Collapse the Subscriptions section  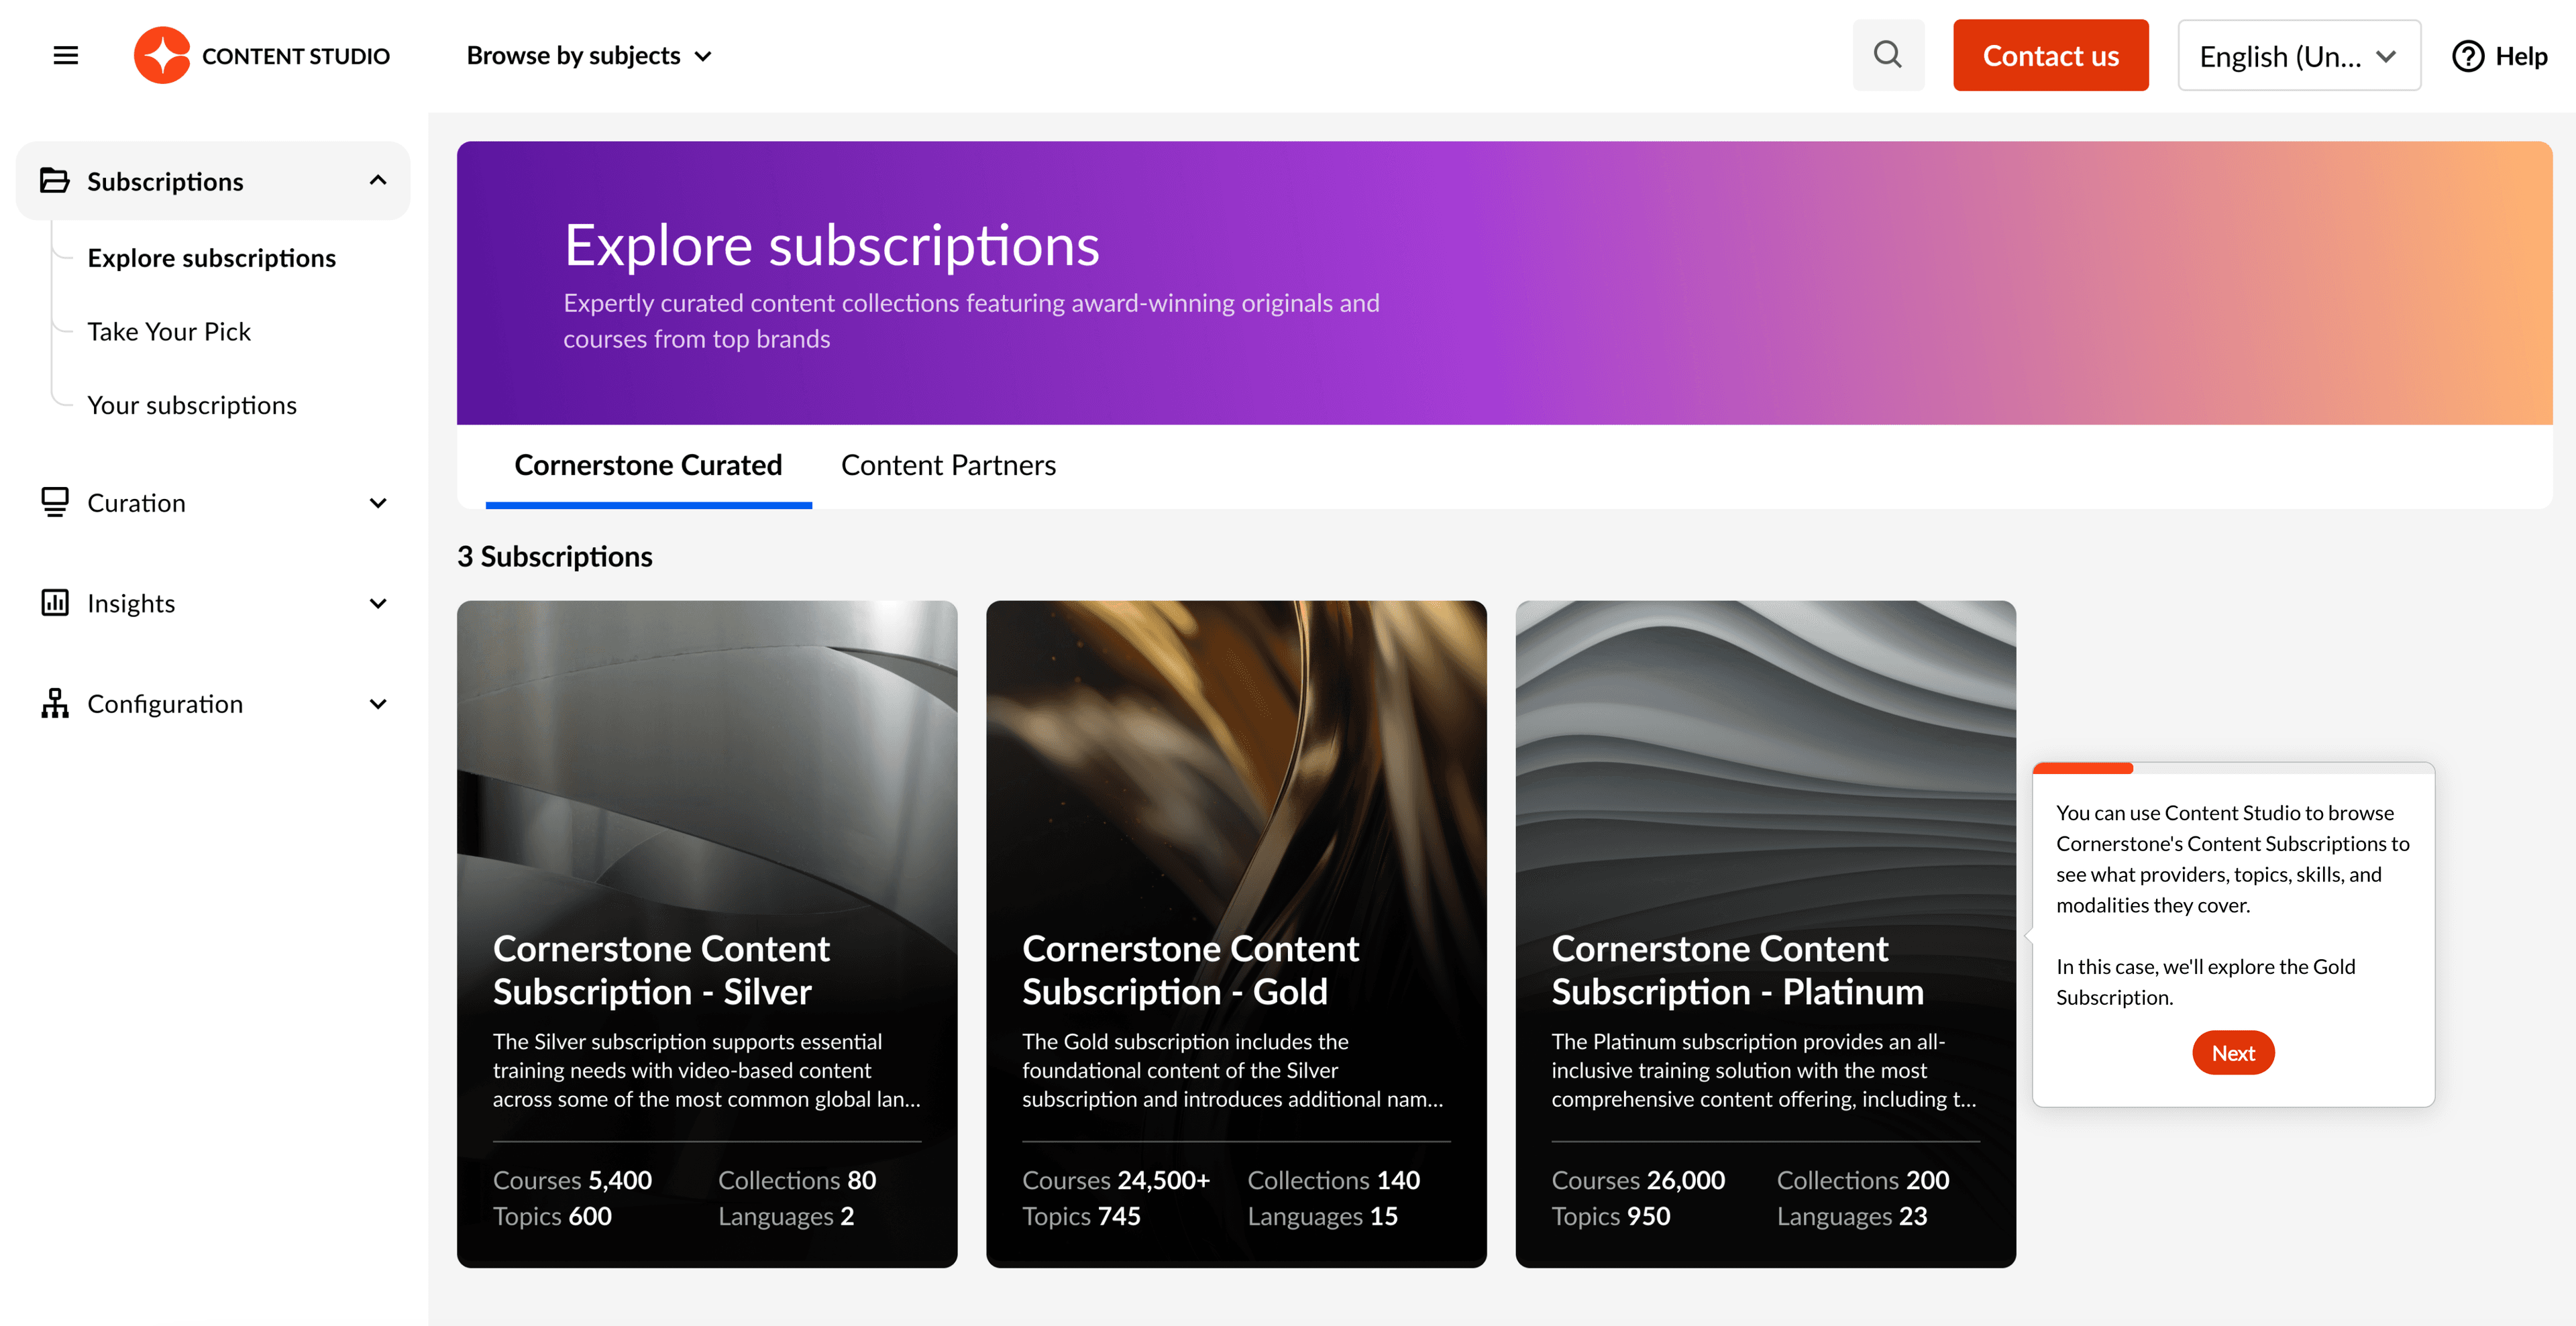[x=378, y=181]
